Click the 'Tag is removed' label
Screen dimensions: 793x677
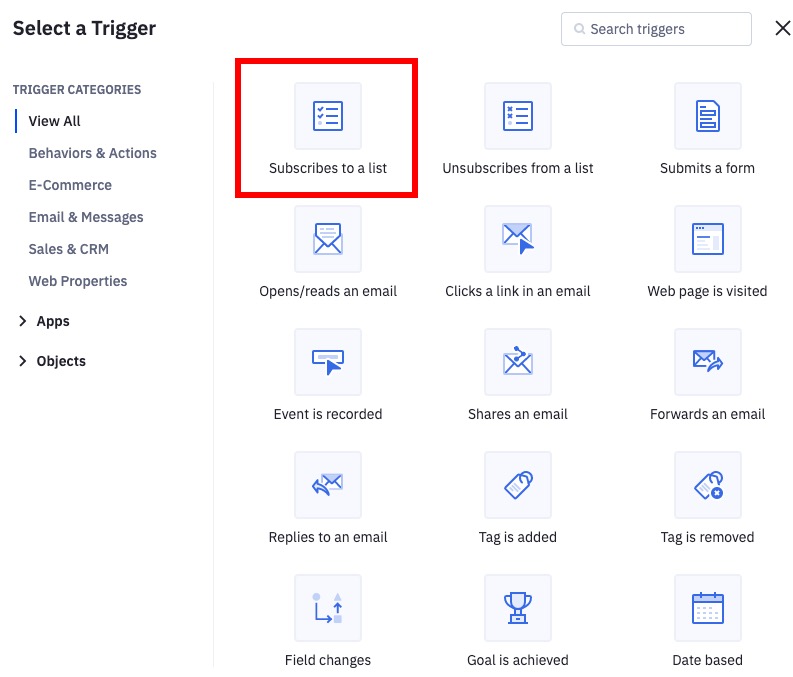pos(708,537)
